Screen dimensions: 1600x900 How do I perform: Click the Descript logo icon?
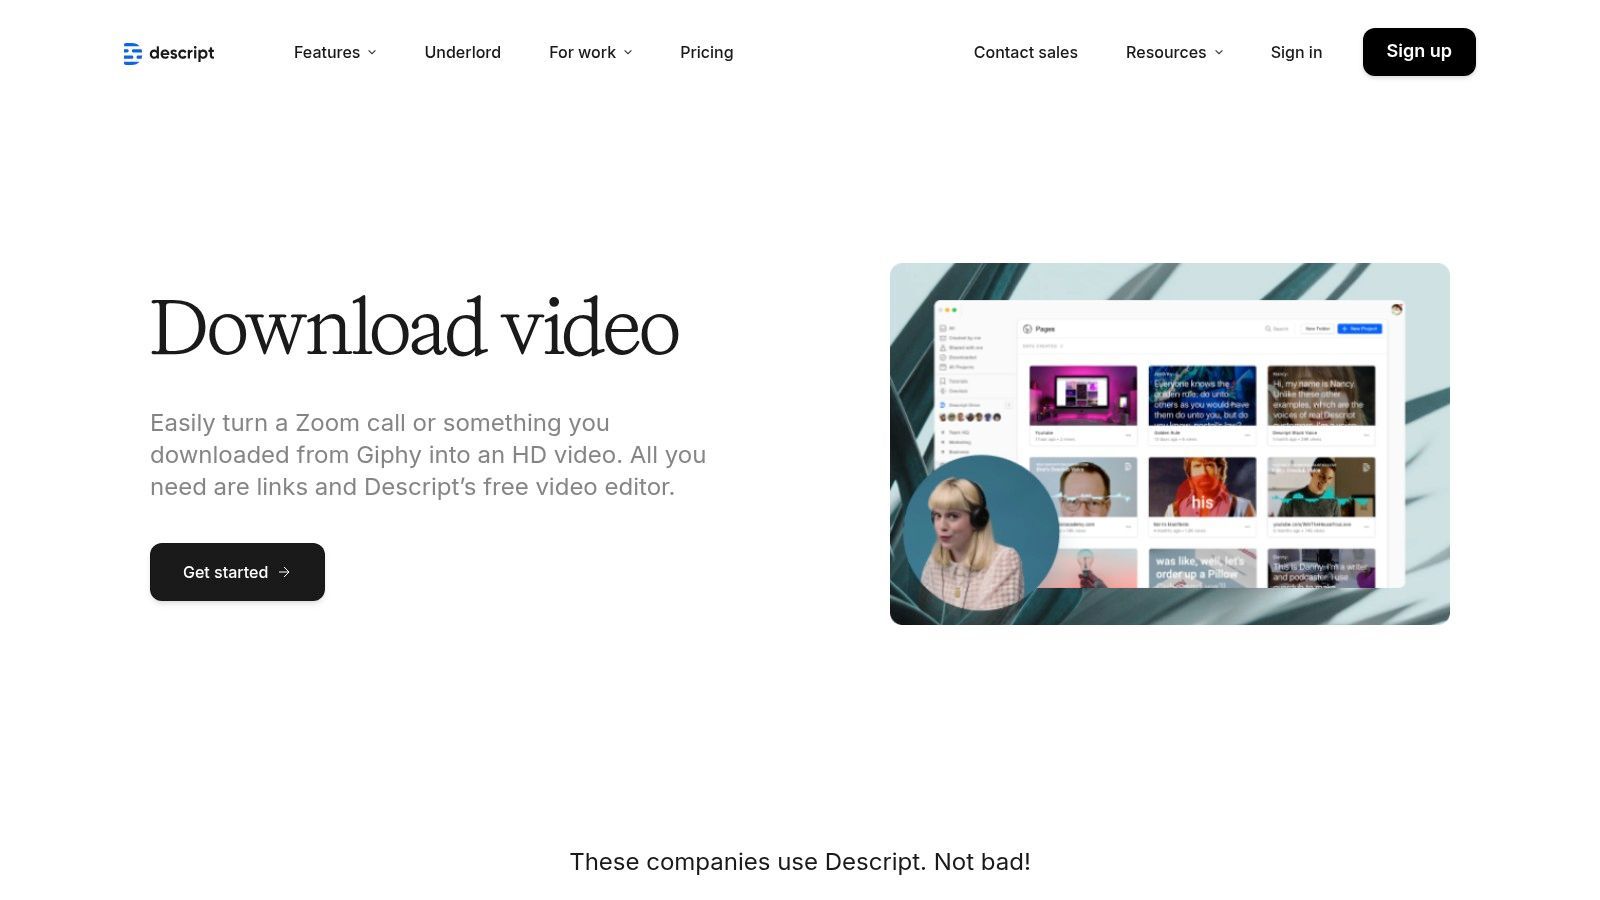132,53
